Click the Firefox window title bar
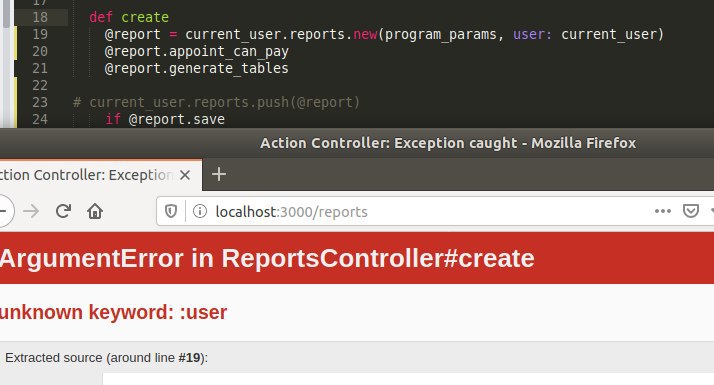The height and width of the screenshot is (385, 714). pos(357,143)
